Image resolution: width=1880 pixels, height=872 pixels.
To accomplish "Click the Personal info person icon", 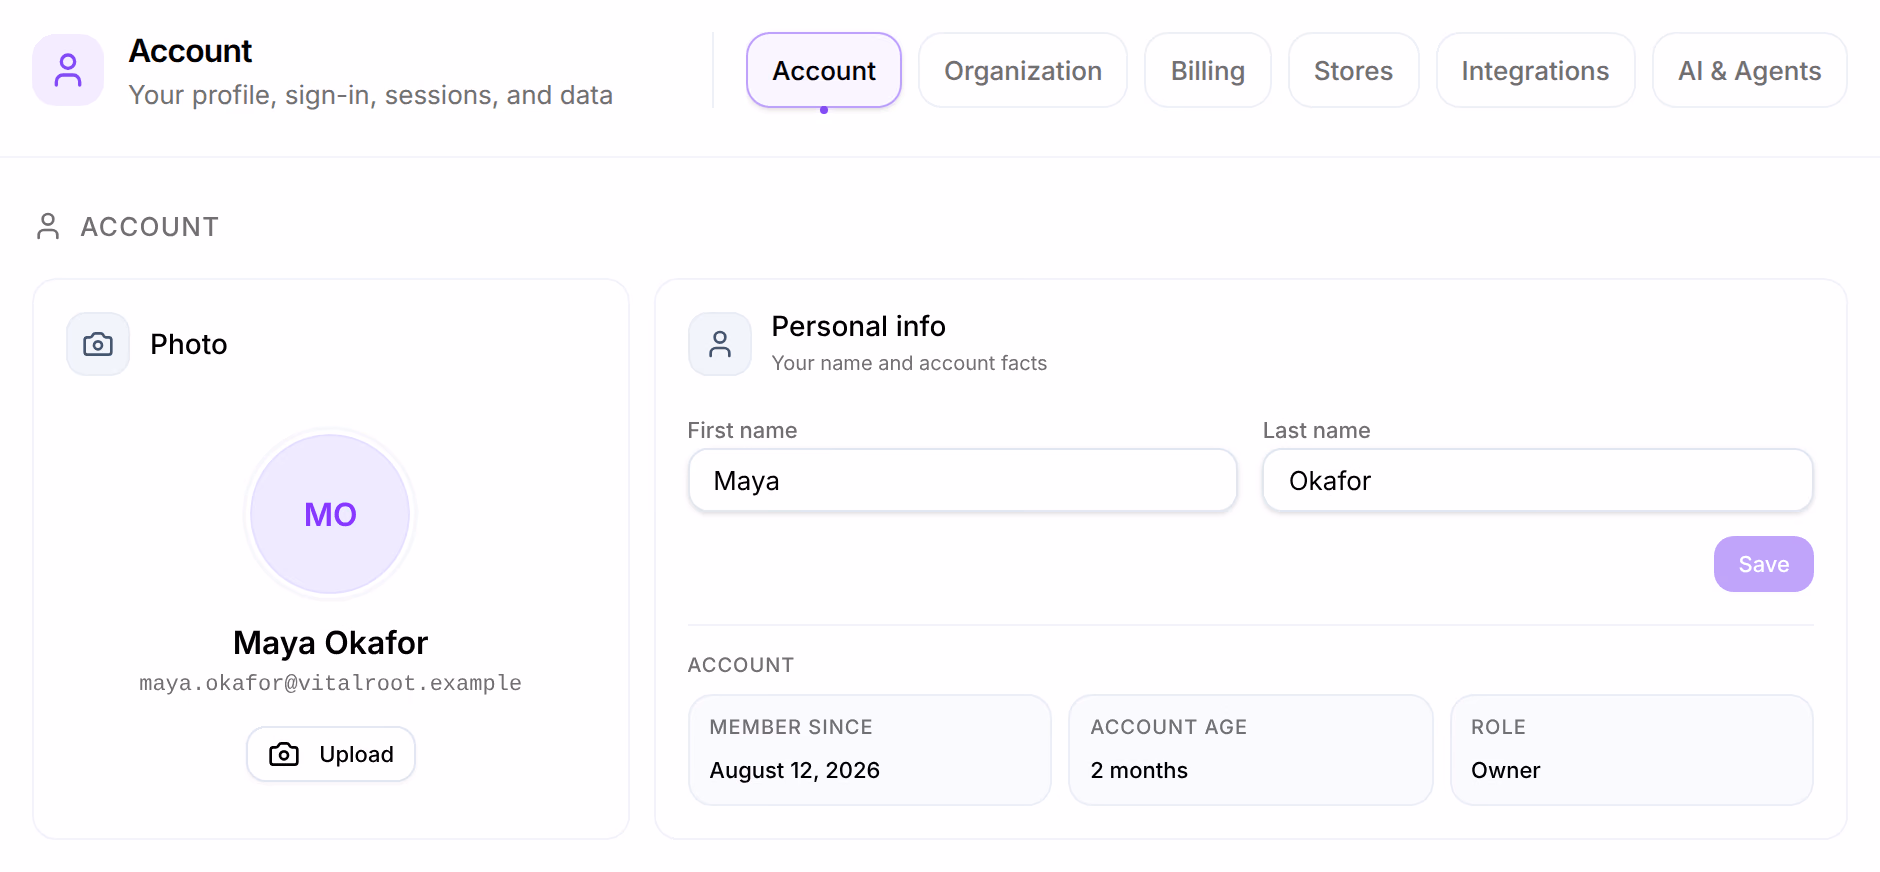I will click(720, 344).
